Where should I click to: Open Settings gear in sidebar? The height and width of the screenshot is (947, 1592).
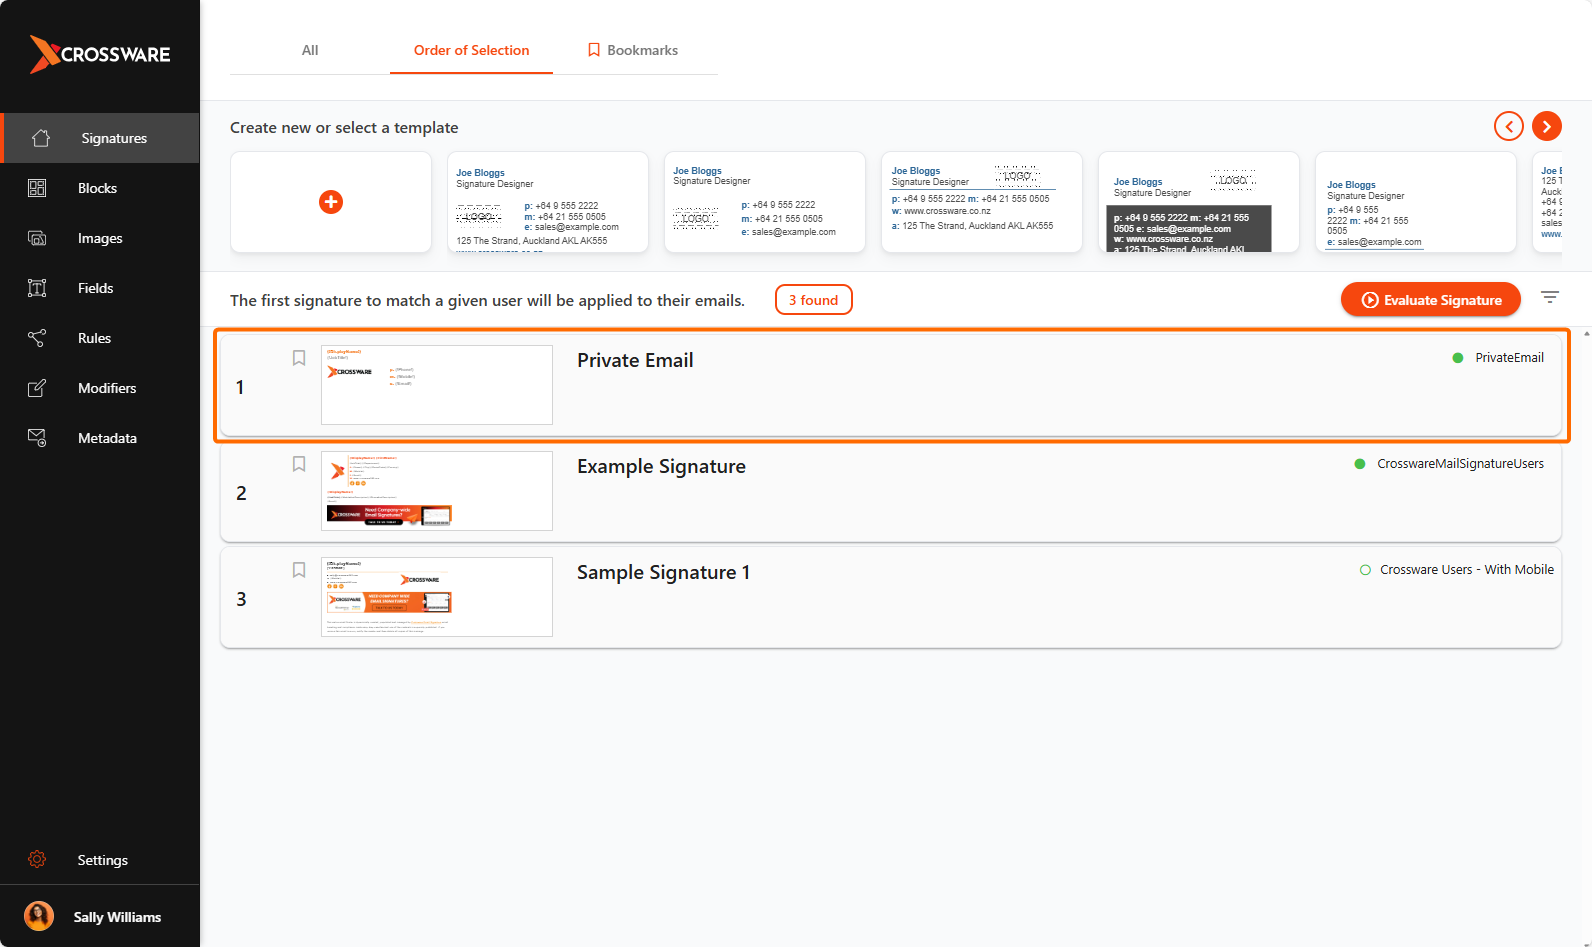click(37, 860)
